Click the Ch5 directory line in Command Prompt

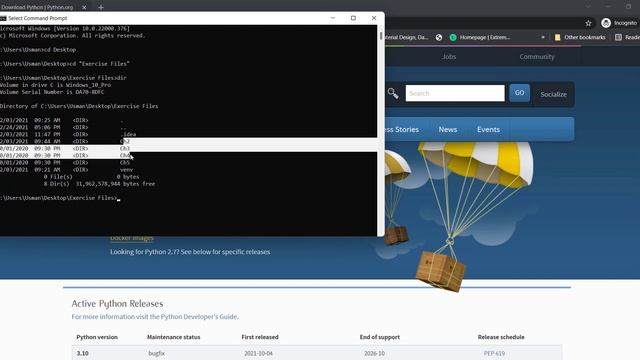coord(65,162)
